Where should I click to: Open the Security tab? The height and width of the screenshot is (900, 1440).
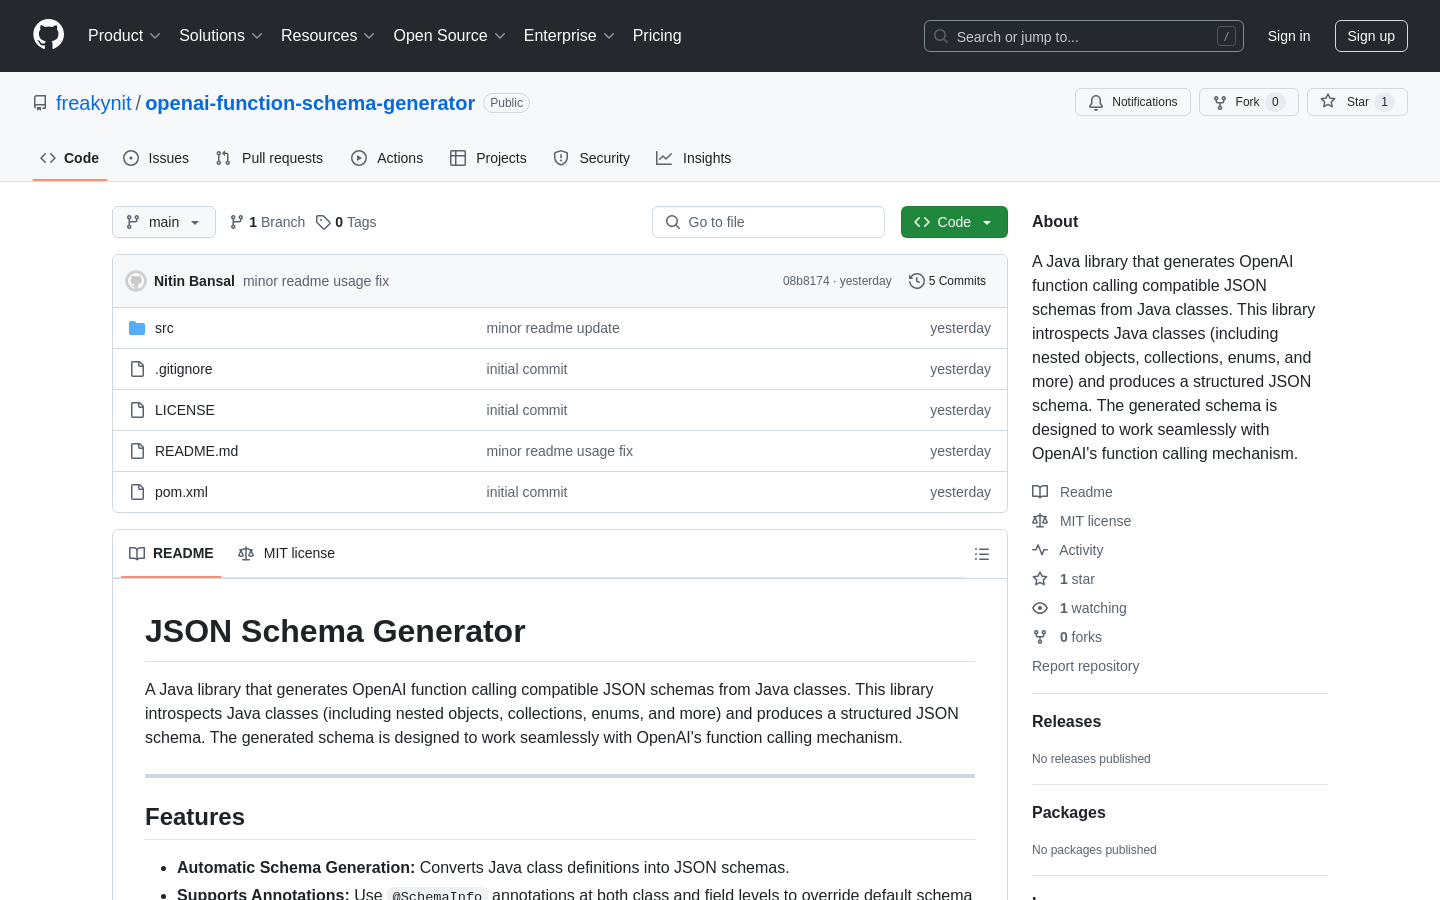click(x=592, y=158)
